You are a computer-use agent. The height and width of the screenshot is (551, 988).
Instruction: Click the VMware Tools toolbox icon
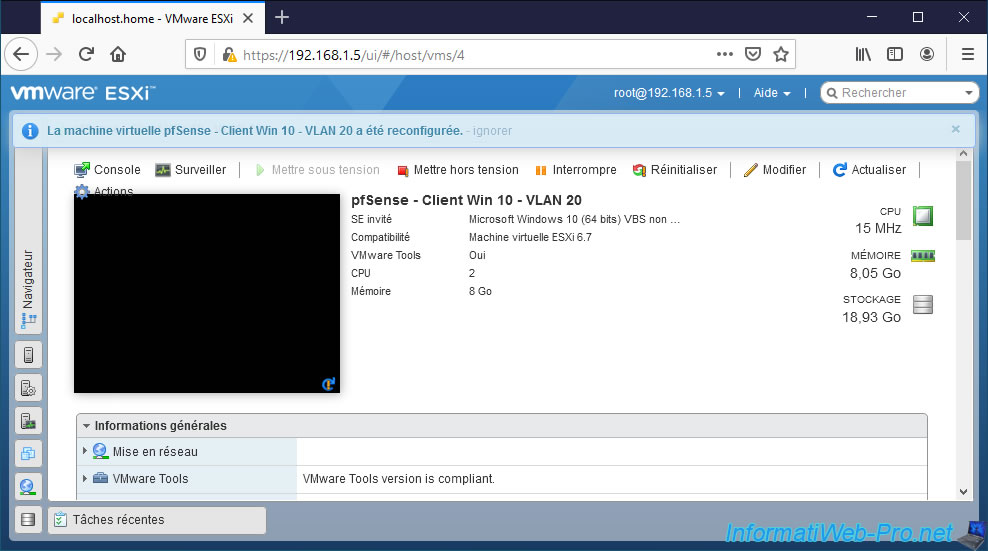(100, 478)
